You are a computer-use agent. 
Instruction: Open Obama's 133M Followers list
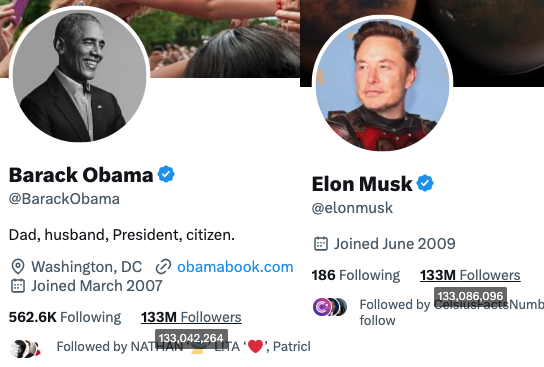tap(191, 317)
